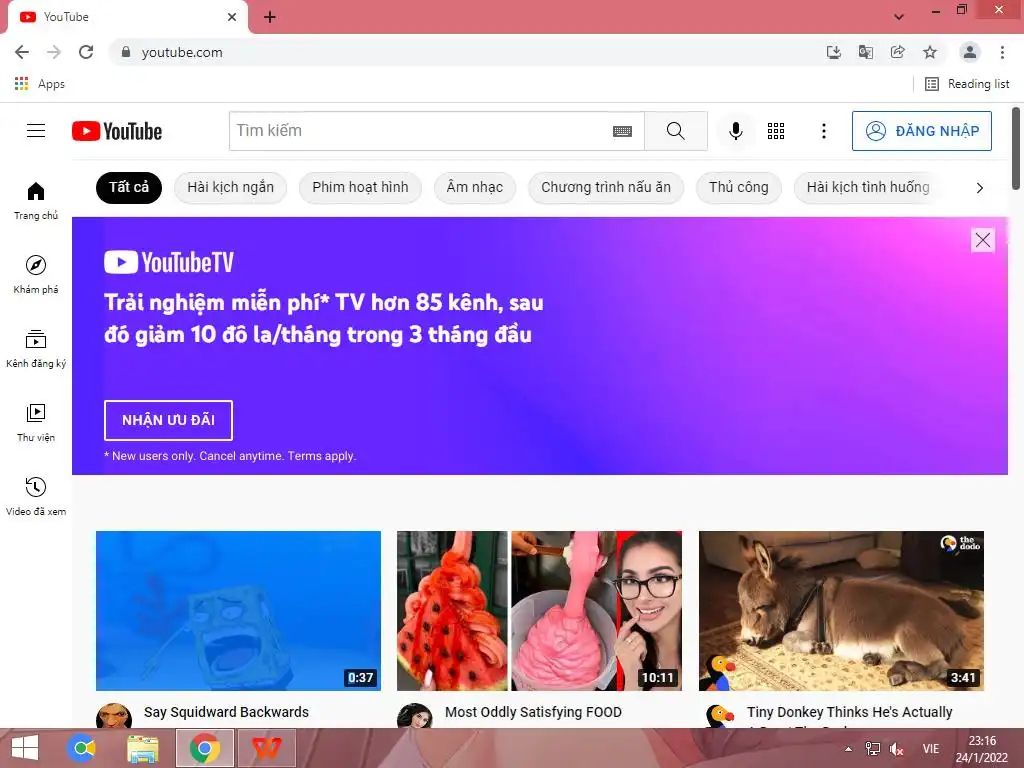Open the taskbar clock showing 23:16

click(x=982, y=749)
